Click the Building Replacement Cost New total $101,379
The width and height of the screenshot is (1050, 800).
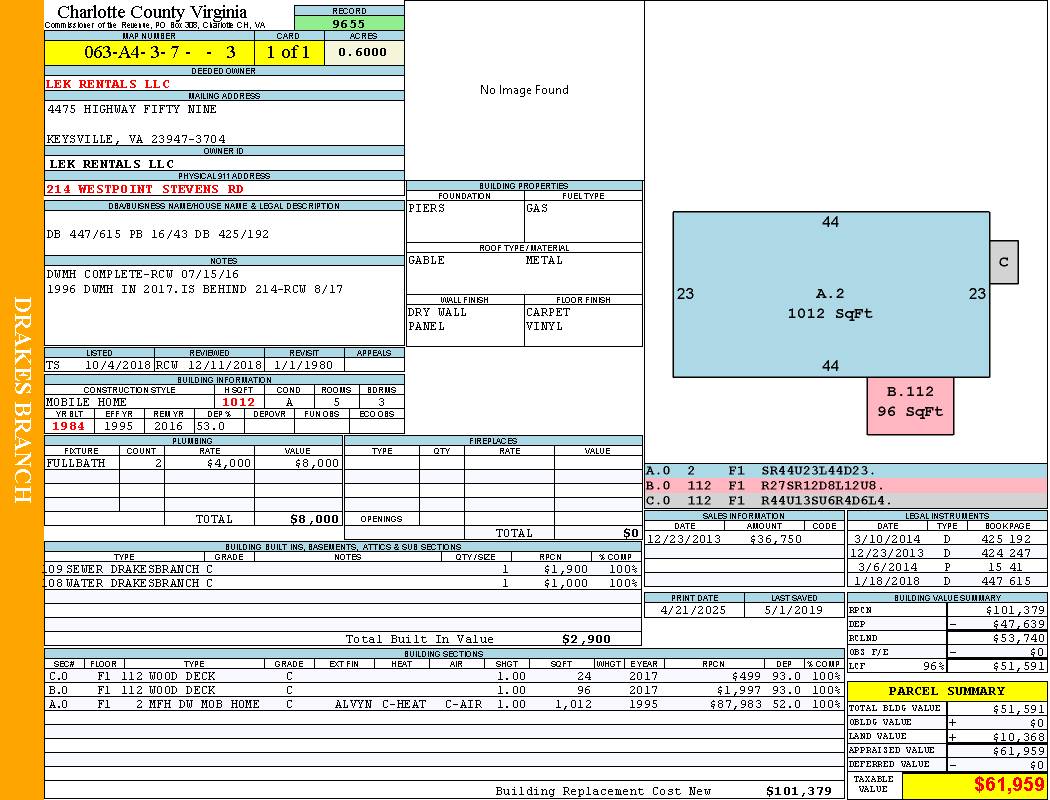tap(798, 791)
